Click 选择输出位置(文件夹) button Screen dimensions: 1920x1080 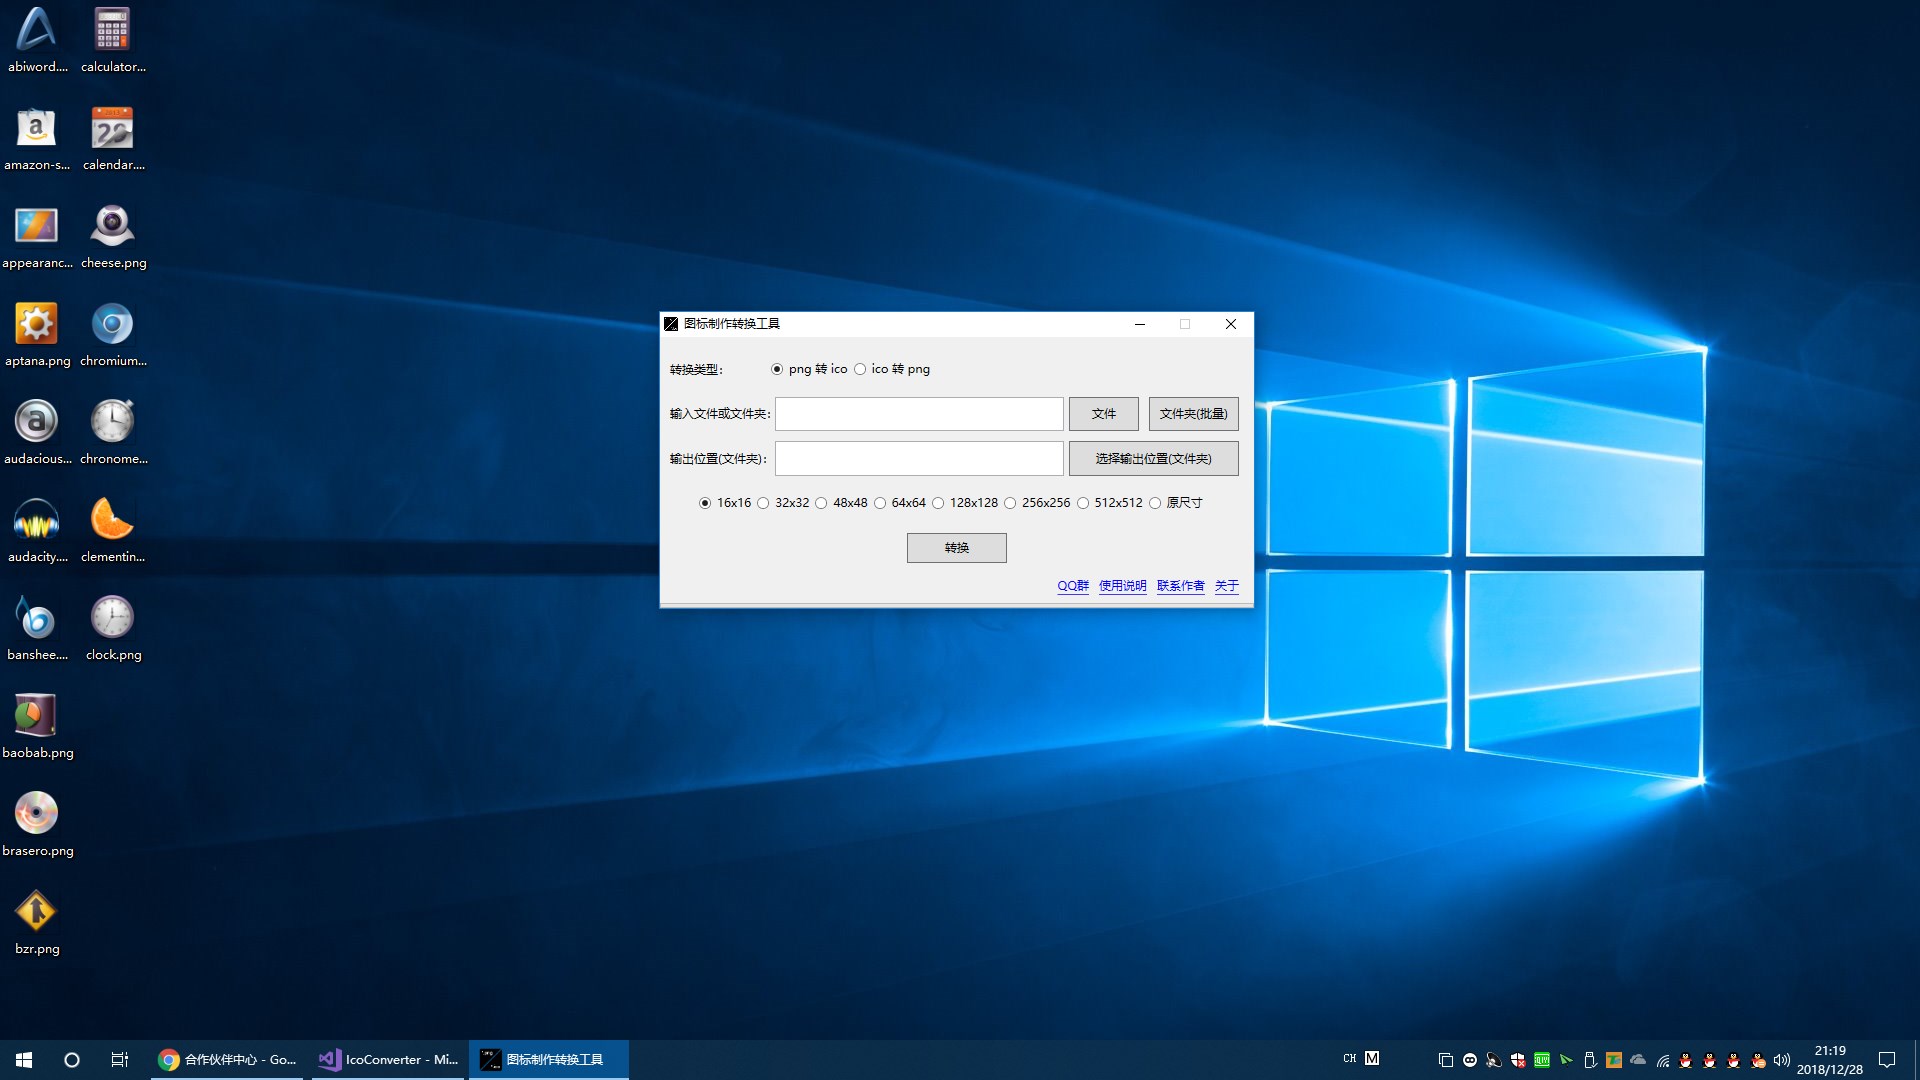point(1153,459)
